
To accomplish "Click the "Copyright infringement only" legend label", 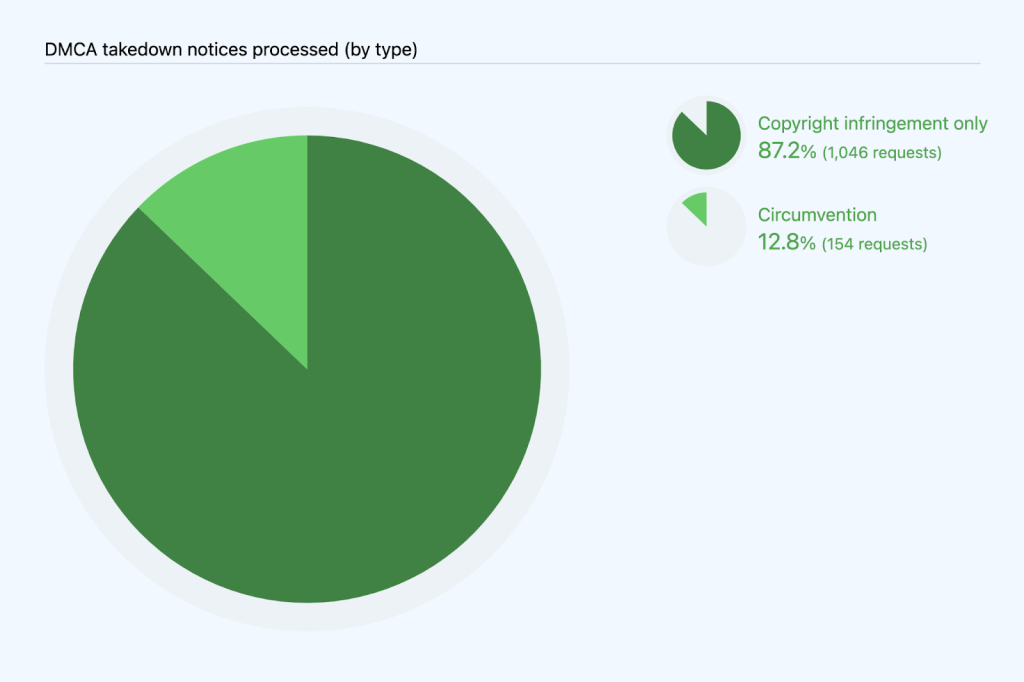I will pos(872,124).
